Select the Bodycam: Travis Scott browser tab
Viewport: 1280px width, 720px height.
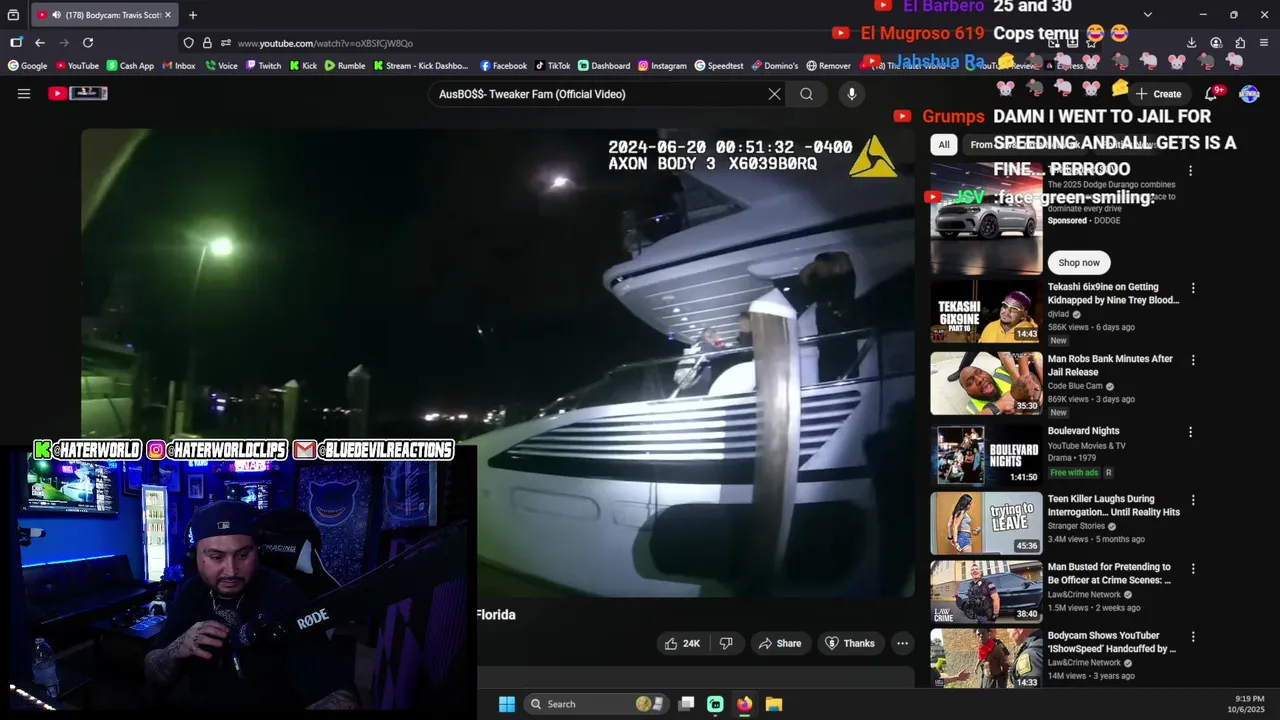[104, 15]
